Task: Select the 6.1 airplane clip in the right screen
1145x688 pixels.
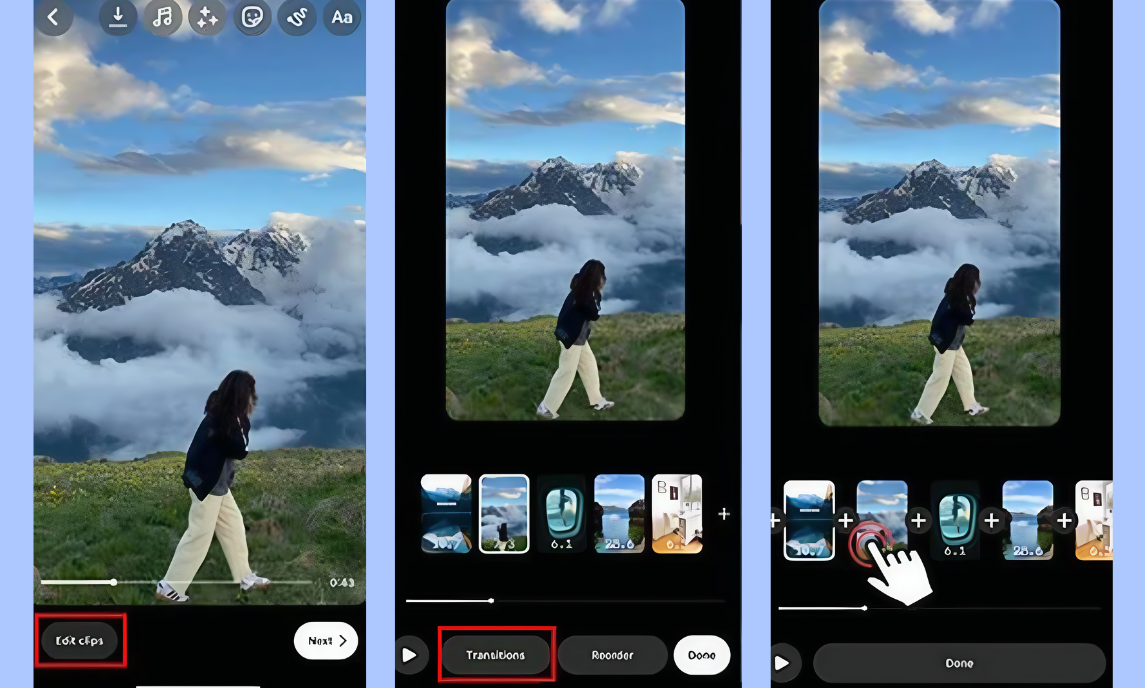Action: tap(955, 520)
